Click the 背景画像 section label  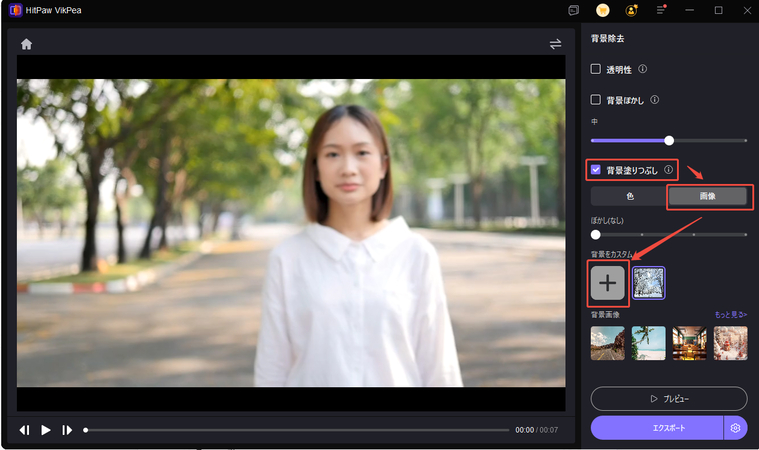tap(605, 315)
